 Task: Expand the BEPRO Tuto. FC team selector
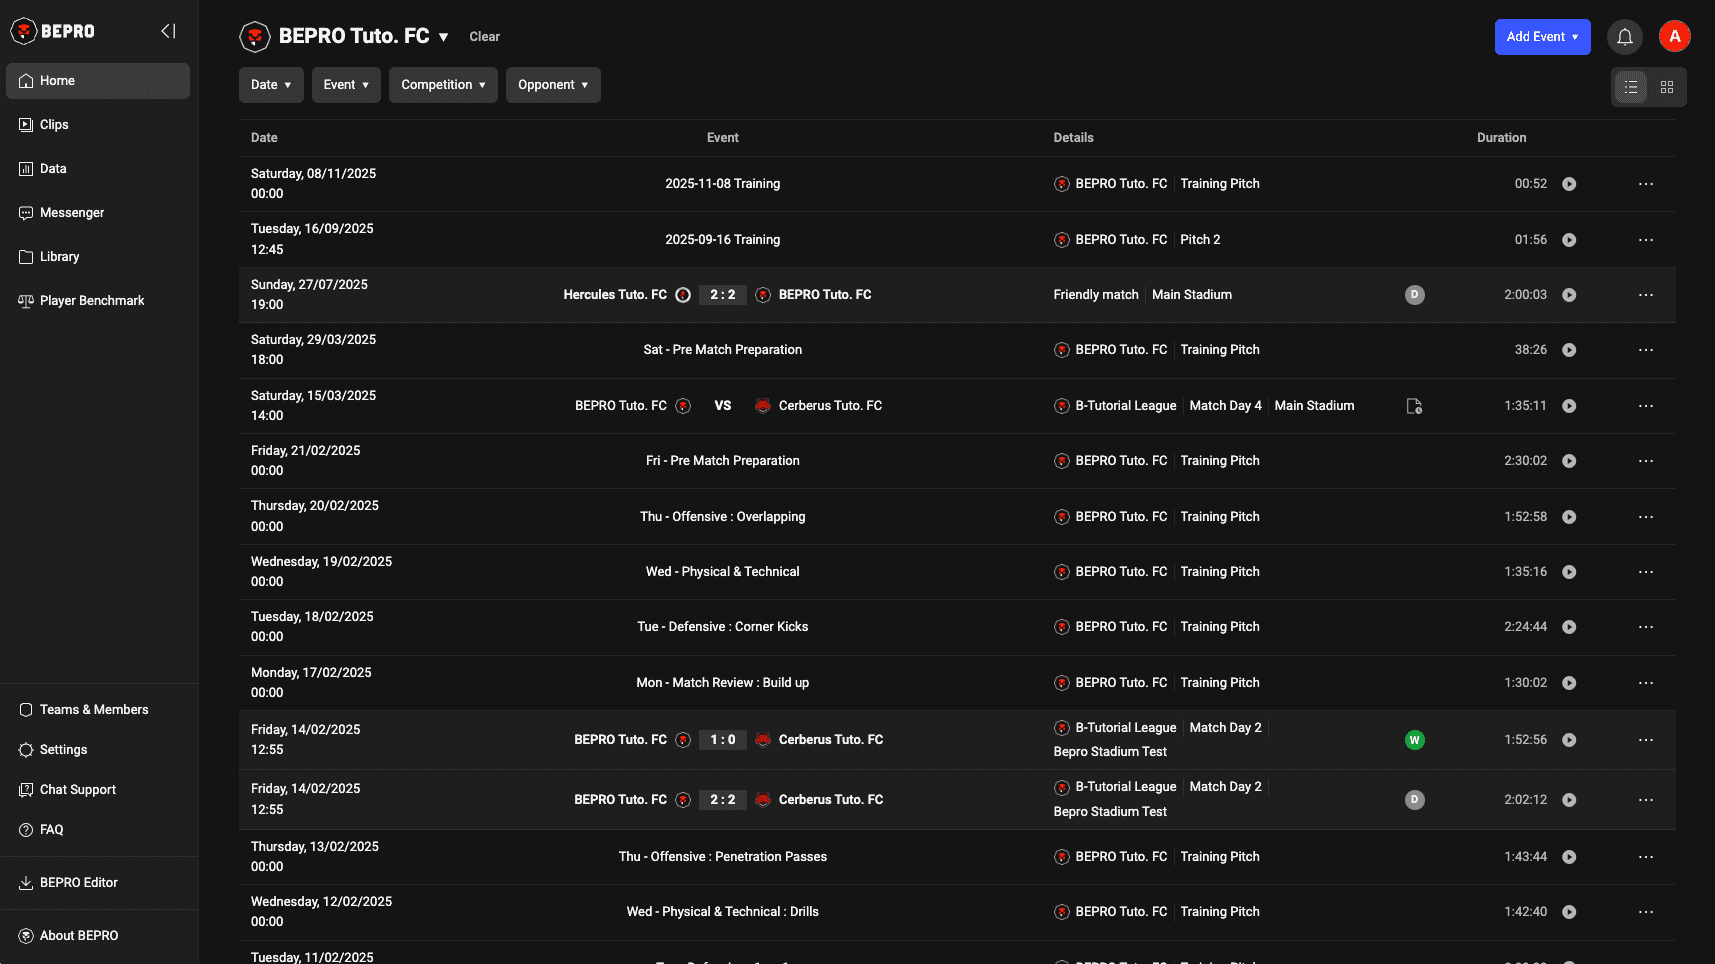tap(443, 37)
